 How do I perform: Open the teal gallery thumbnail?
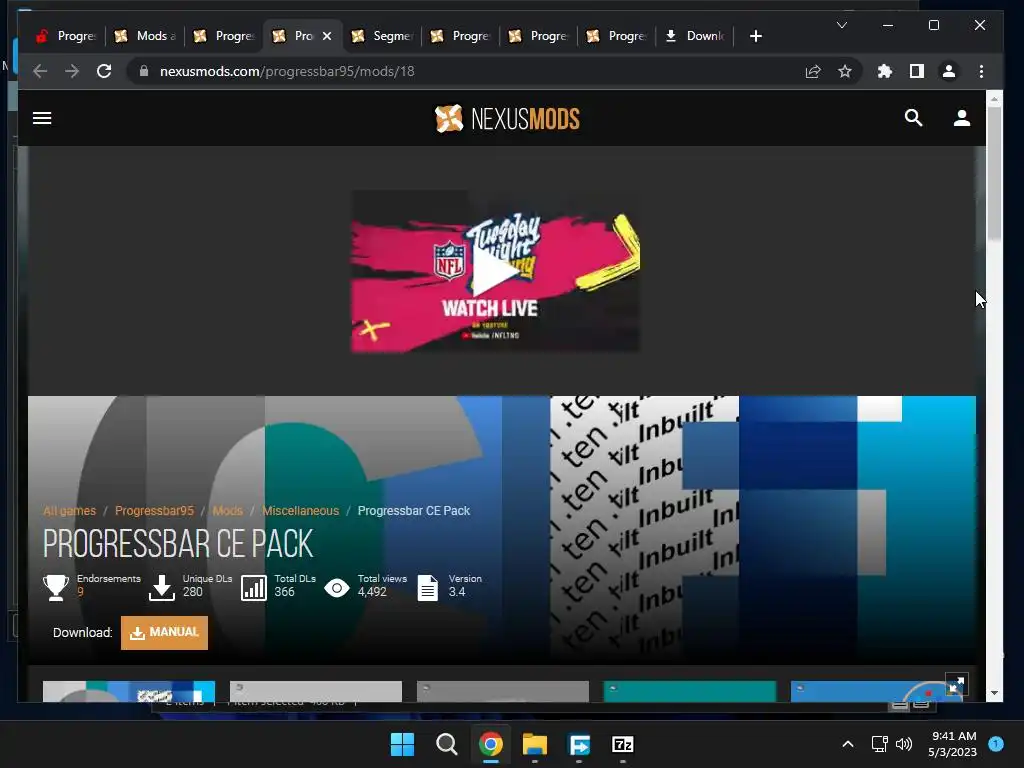point(690,692)
